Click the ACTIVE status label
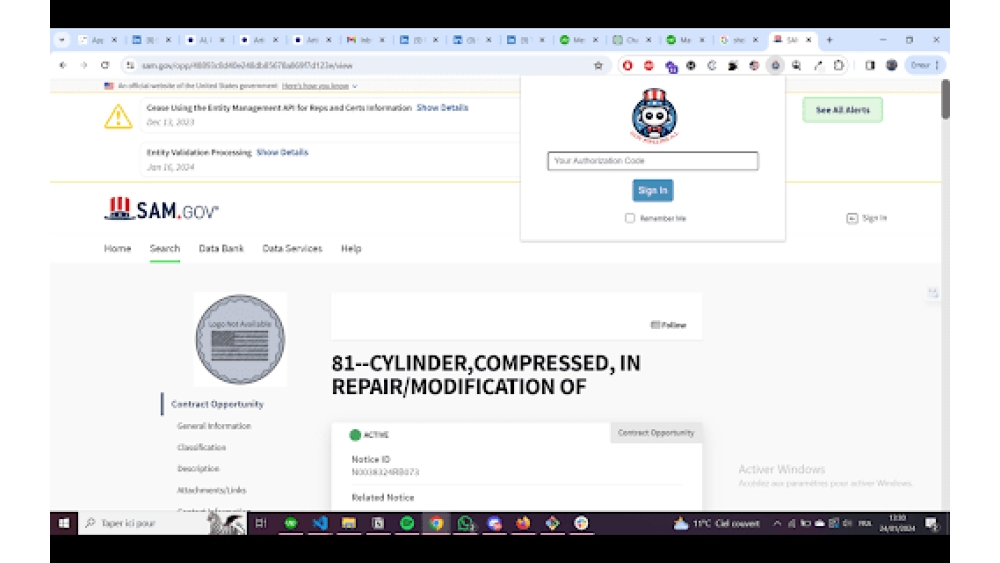The image size is (1000, 563). click(376, 435)
